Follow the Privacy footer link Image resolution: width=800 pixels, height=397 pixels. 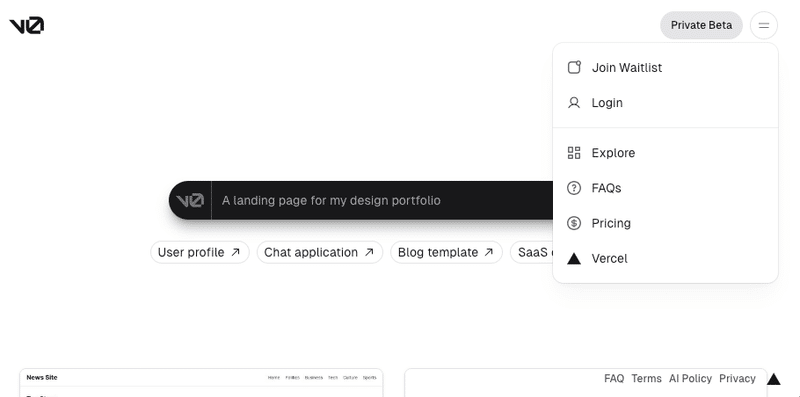click(737, 379)
